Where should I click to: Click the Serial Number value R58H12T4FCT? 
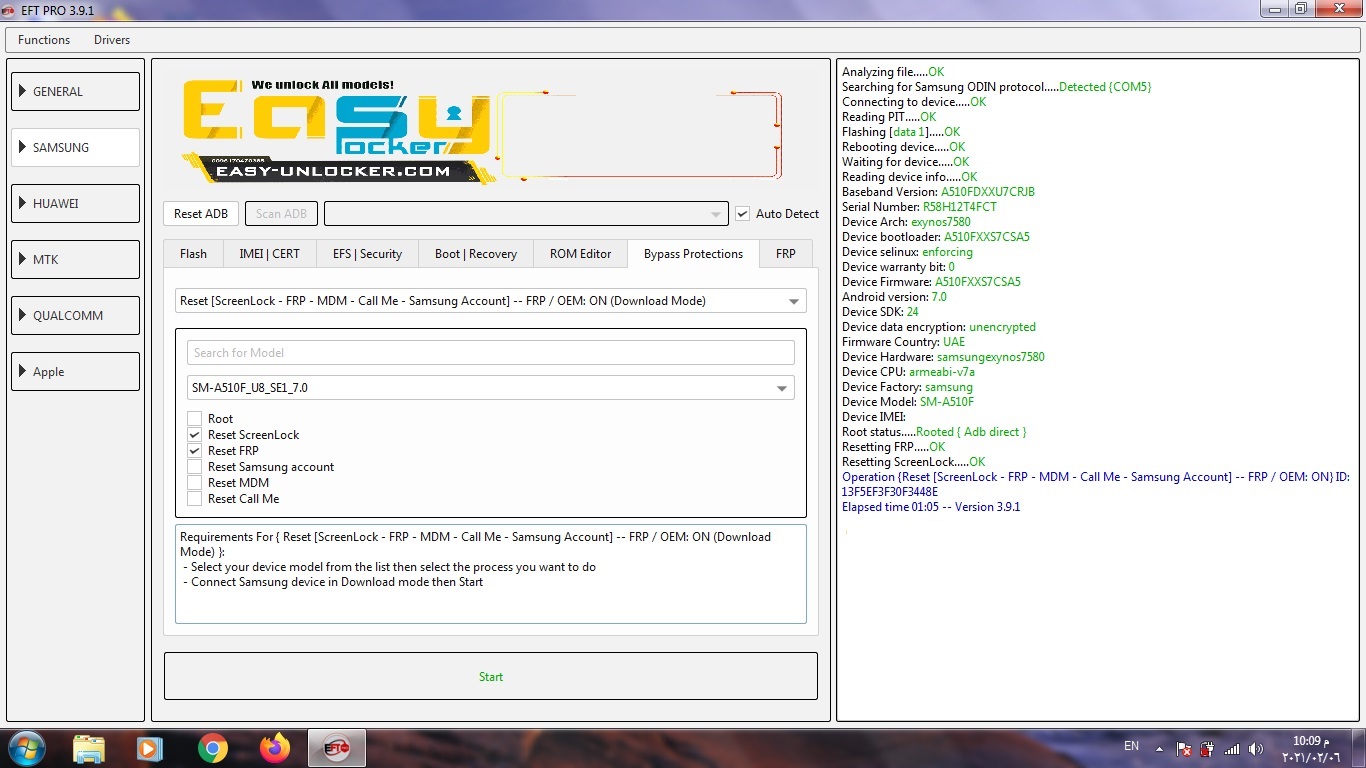pos(959,207)
